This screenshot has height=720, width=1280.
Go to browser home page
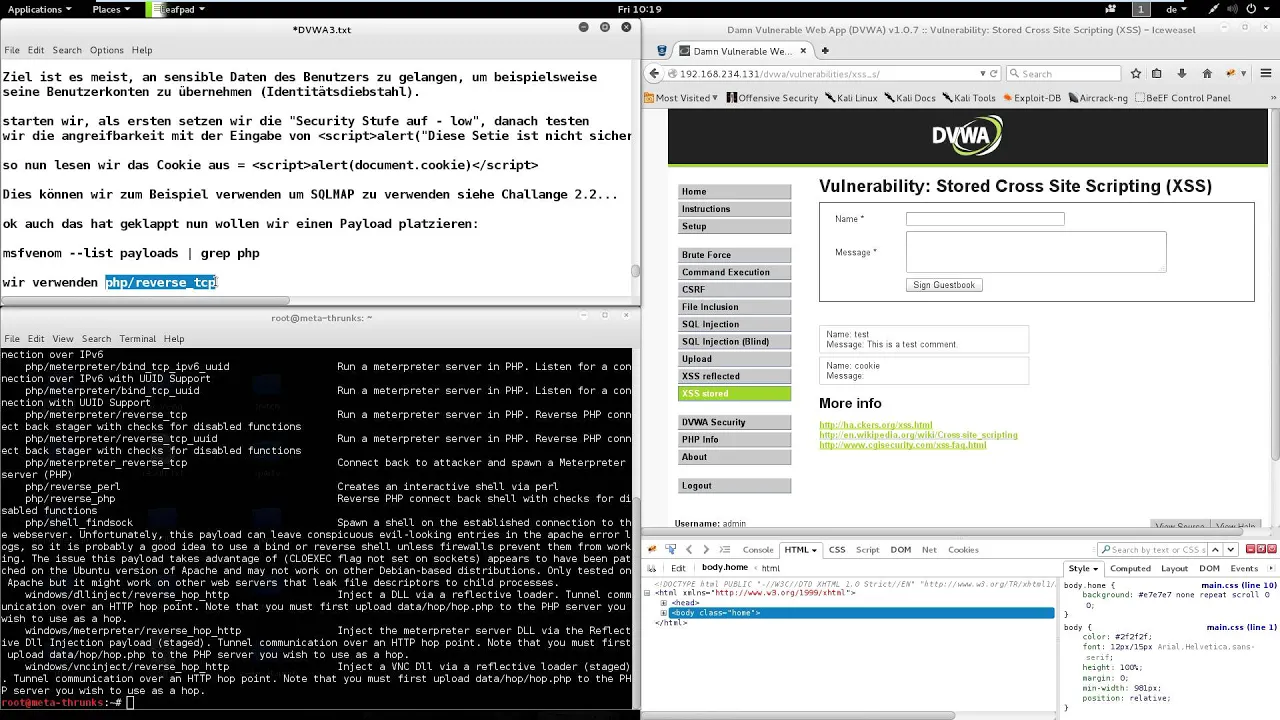[1207, 73]
